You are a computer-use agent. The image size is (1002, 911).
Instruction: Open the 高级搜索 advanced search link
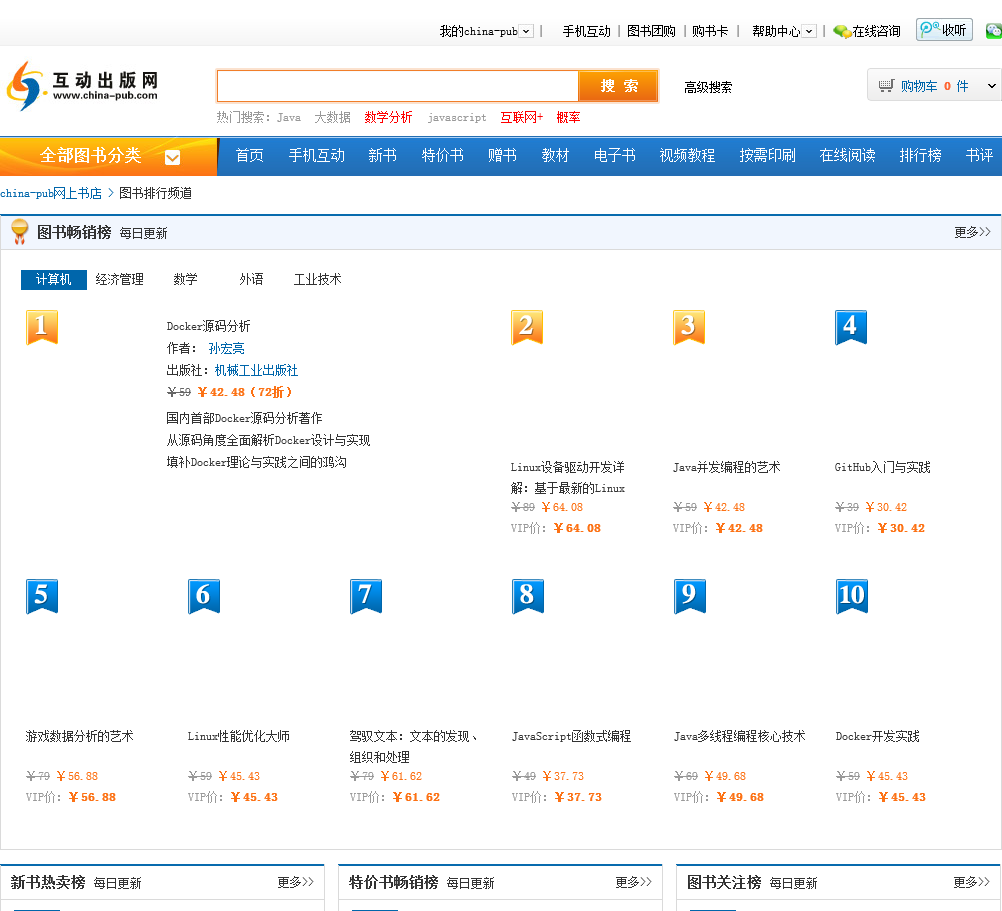click(708, 88)
